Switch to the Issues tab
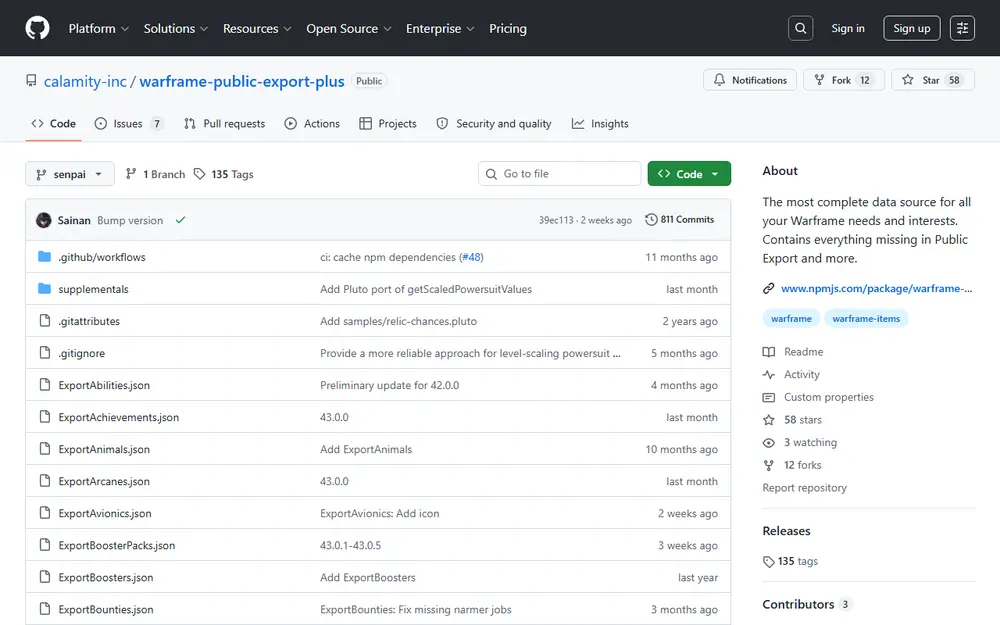Screen dimensions: 1000x625 pyautogui.click(x=128, y=124)
